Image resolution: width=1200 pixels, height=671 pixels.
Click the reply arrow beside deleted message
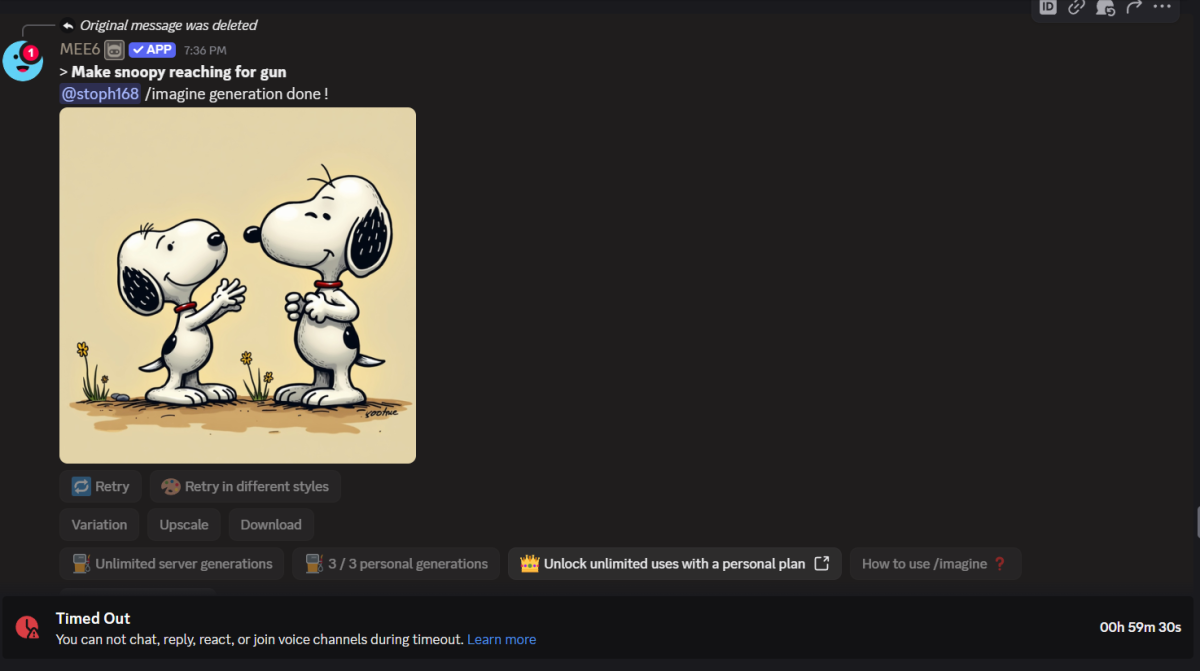click(x=68, y=25)
